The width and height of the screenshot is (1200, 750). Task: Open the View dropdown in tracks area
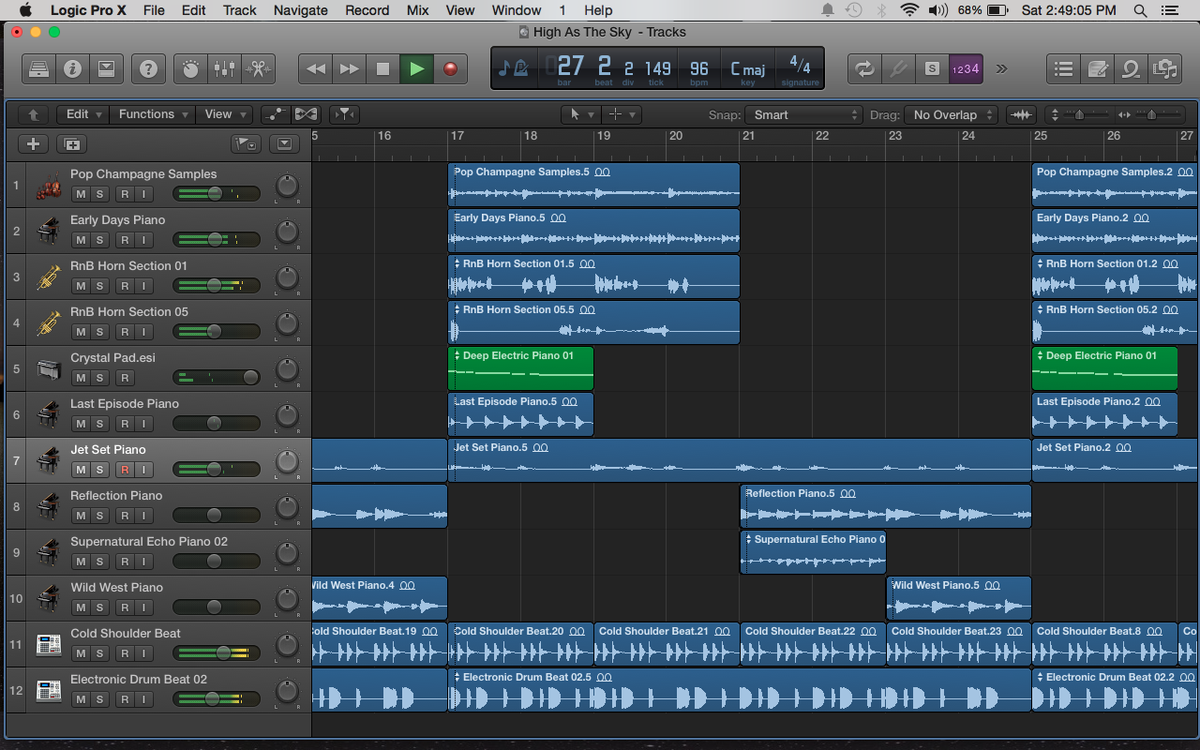pos(224,114)
